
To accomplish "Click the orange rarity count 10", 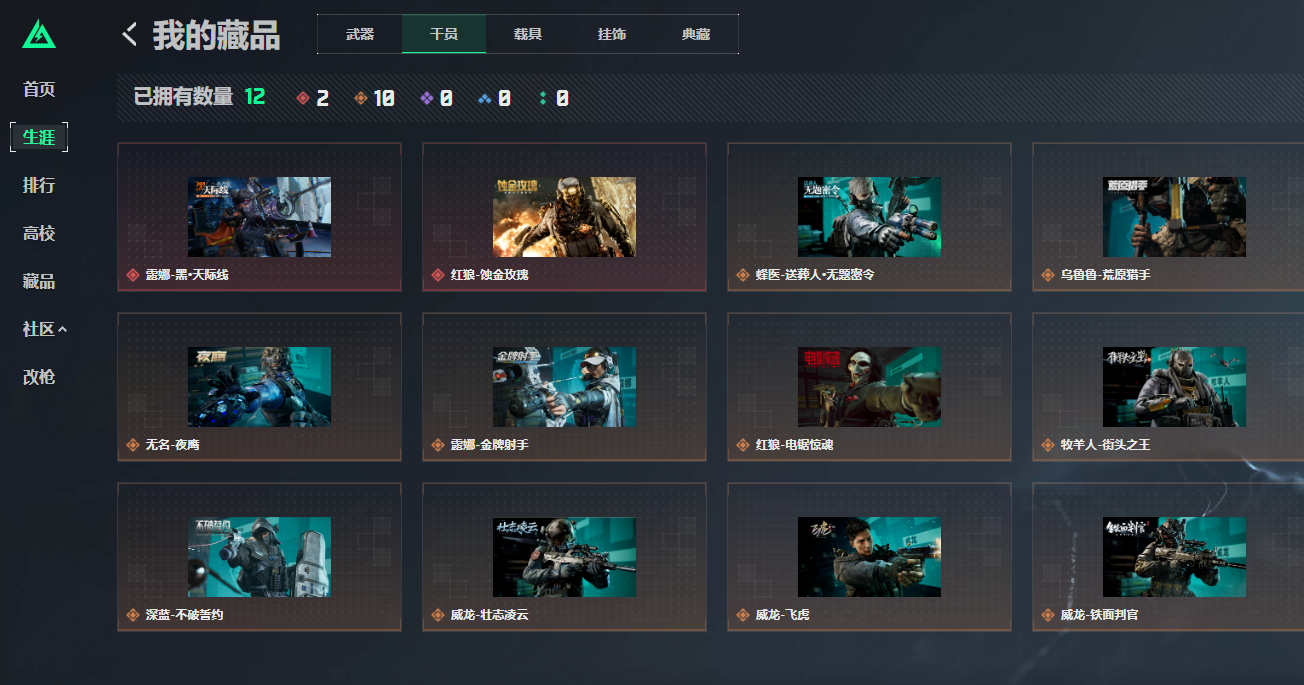I will coord(384,98).
